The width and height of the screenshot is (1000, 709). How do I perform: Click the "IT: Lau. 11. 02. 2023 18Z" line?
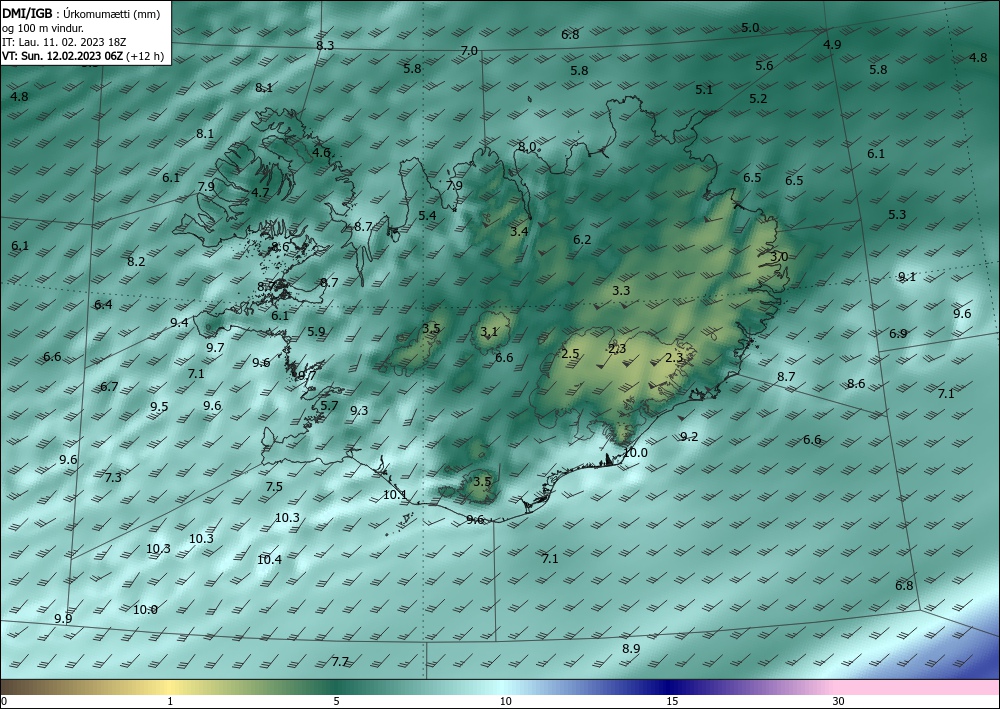tap(64, 42)
